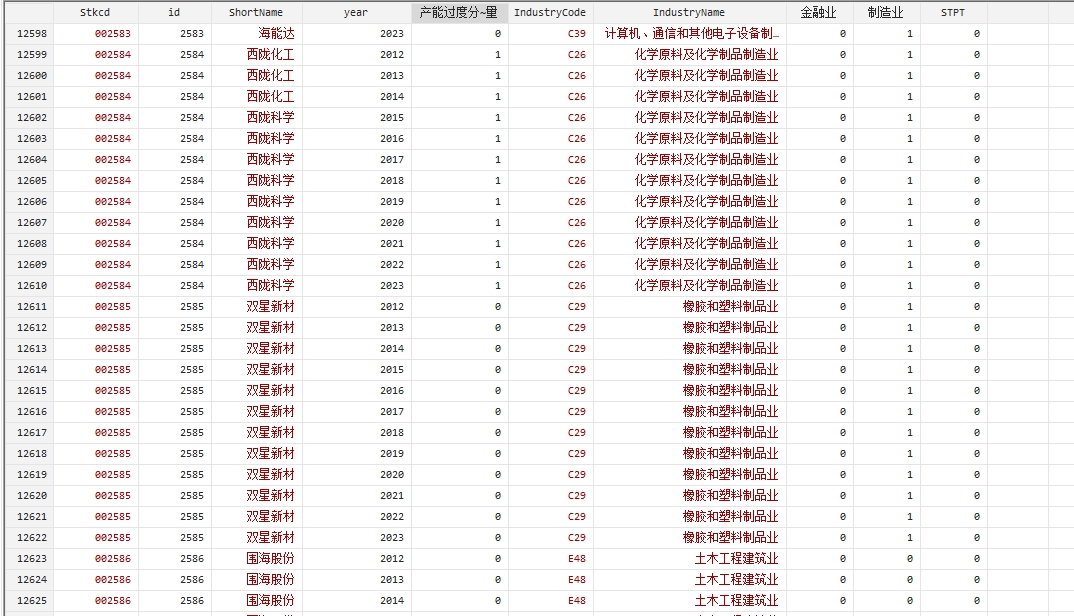
Task: Click 橡胶和塑料制品业 in row 12613
Action: tap(730, 349)
